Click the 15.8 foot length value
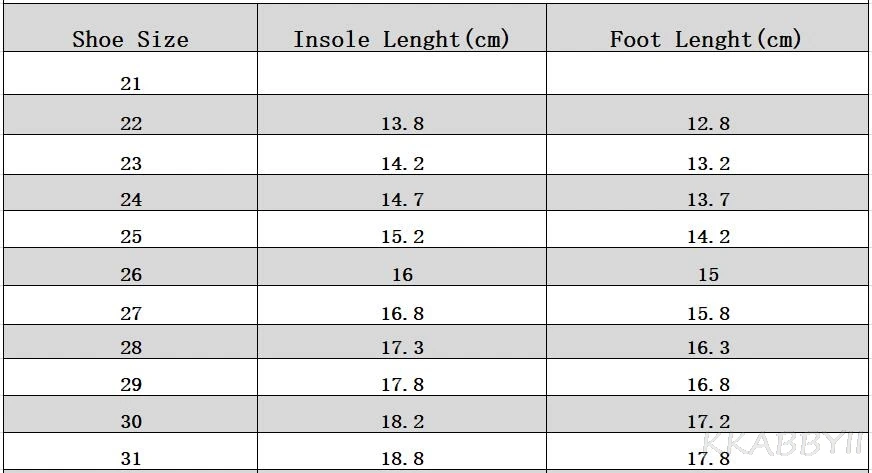The width and height of the screenshot is (872, 473). (708, 314)
